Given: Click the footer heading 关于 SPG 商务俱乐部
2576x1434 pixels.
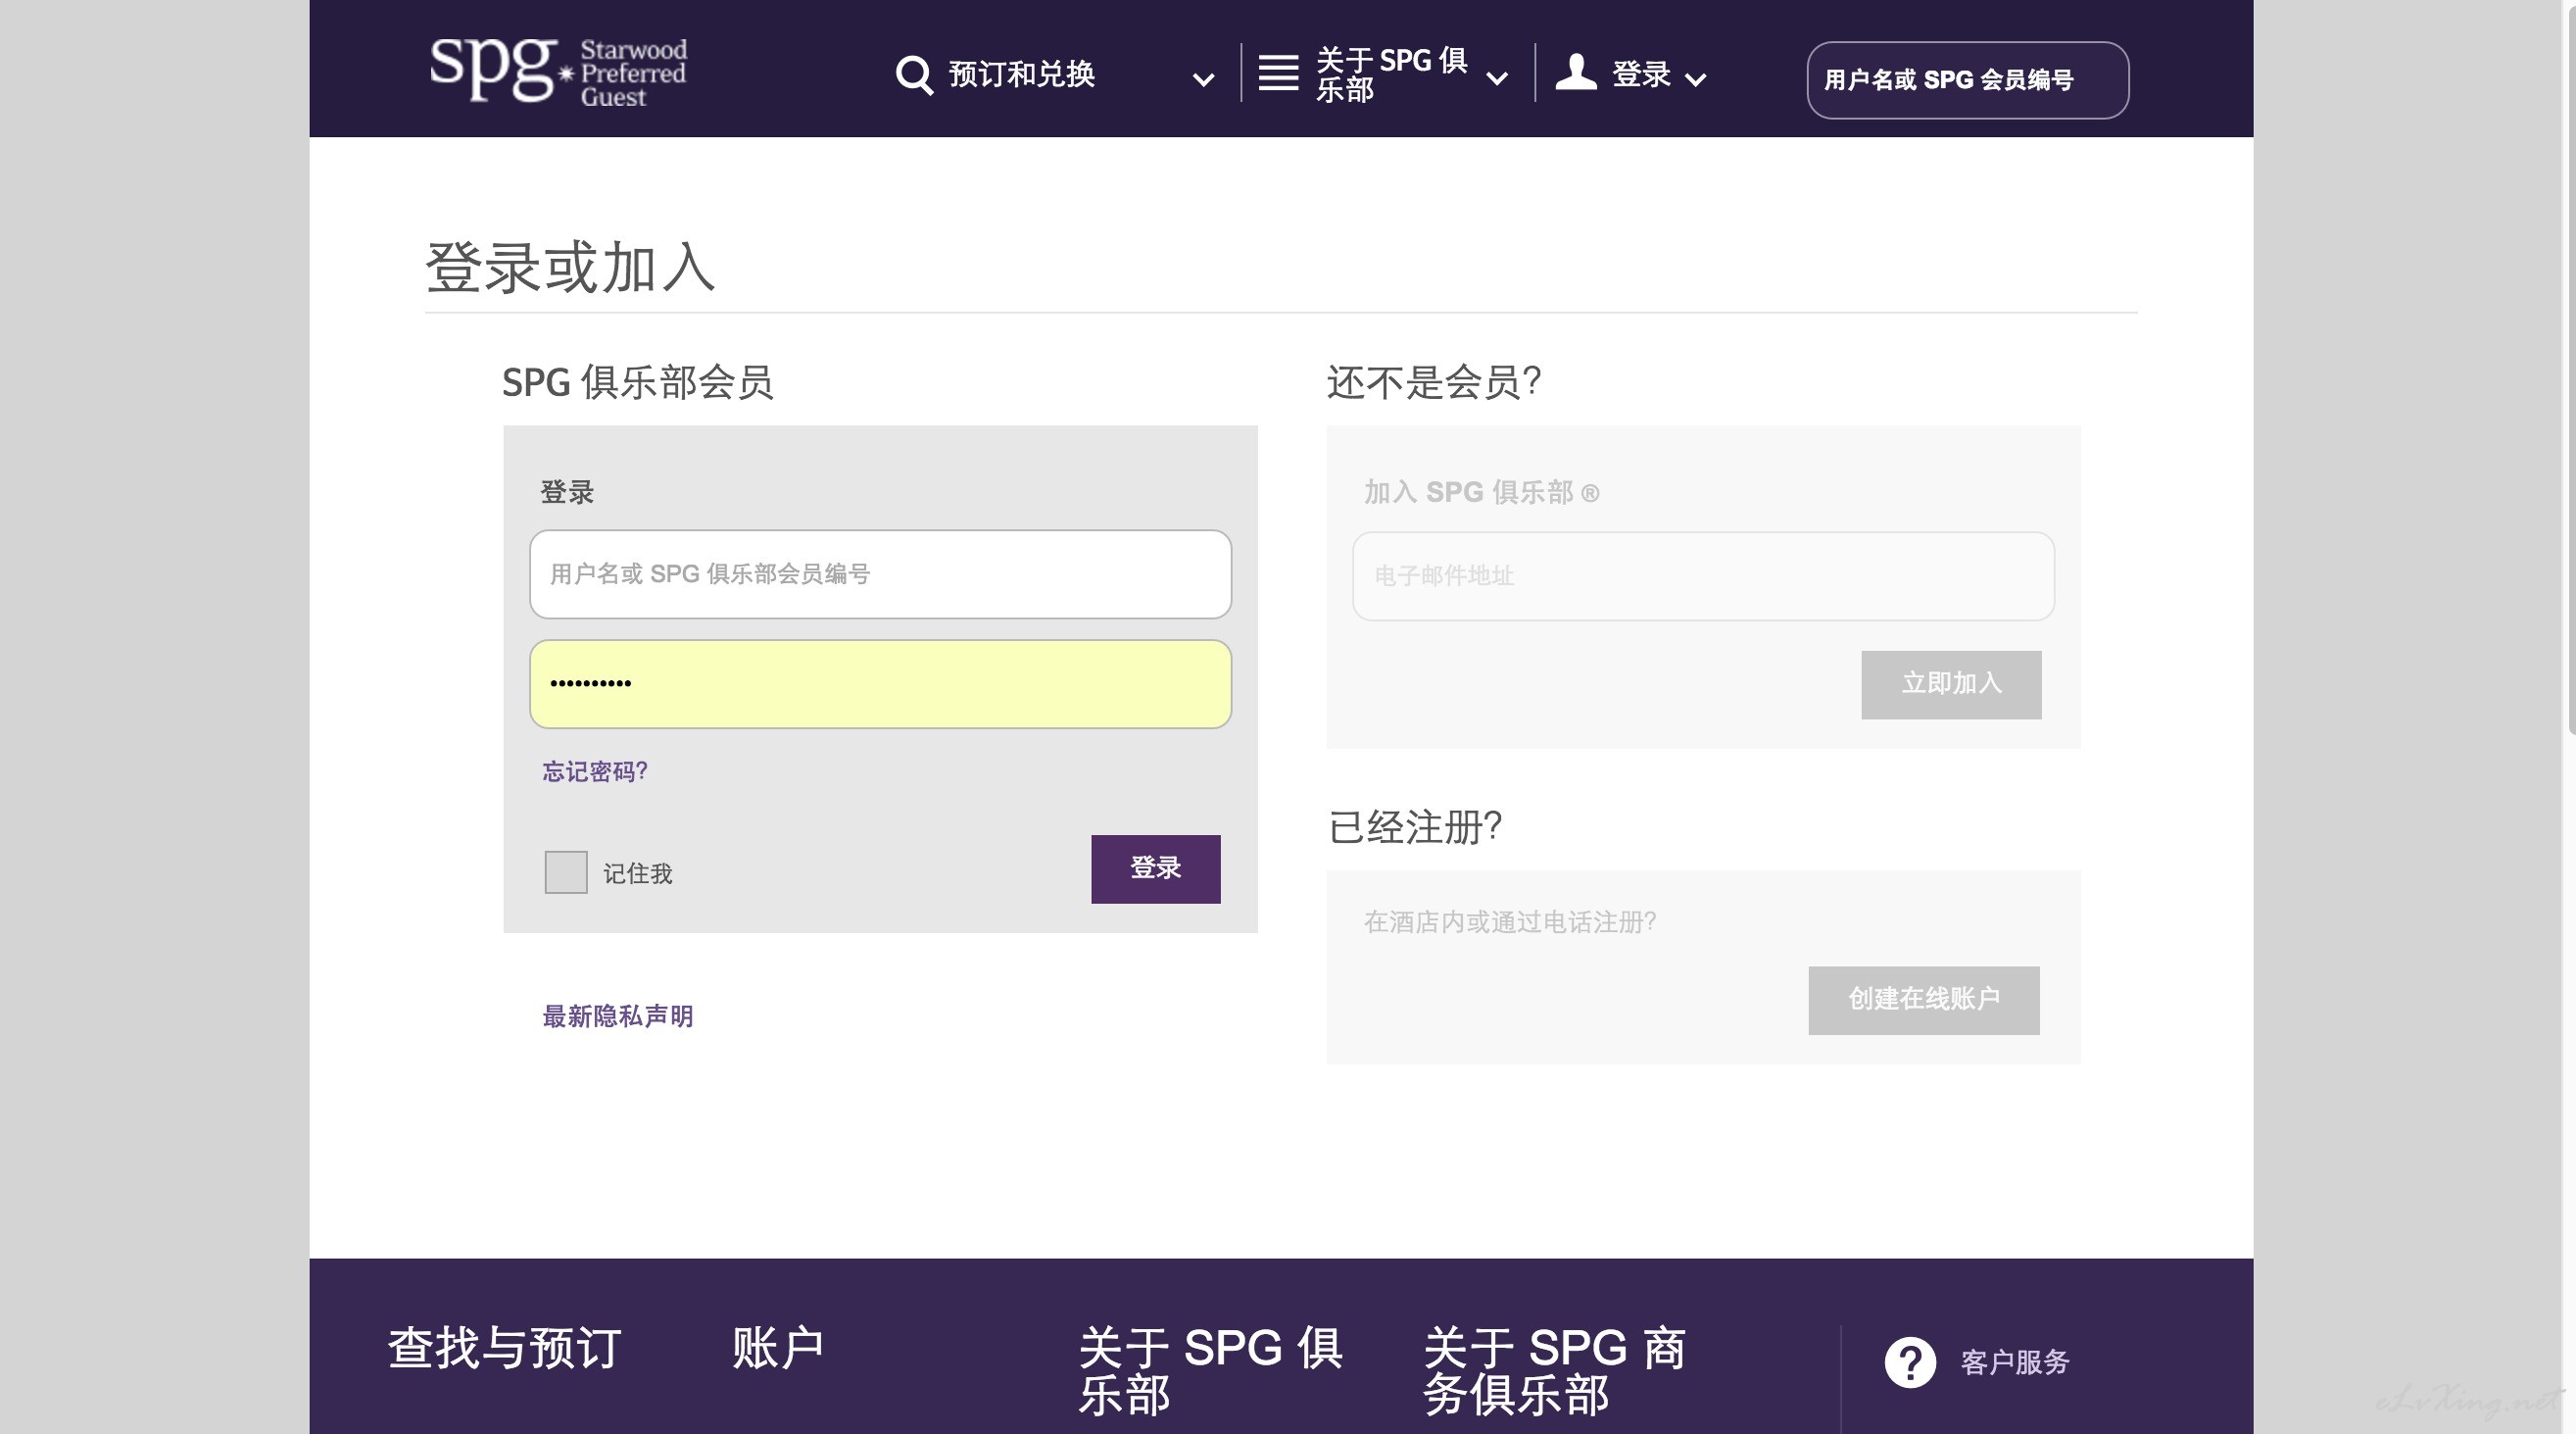Looking at the screenshot, I should tap(1555, 1371).
